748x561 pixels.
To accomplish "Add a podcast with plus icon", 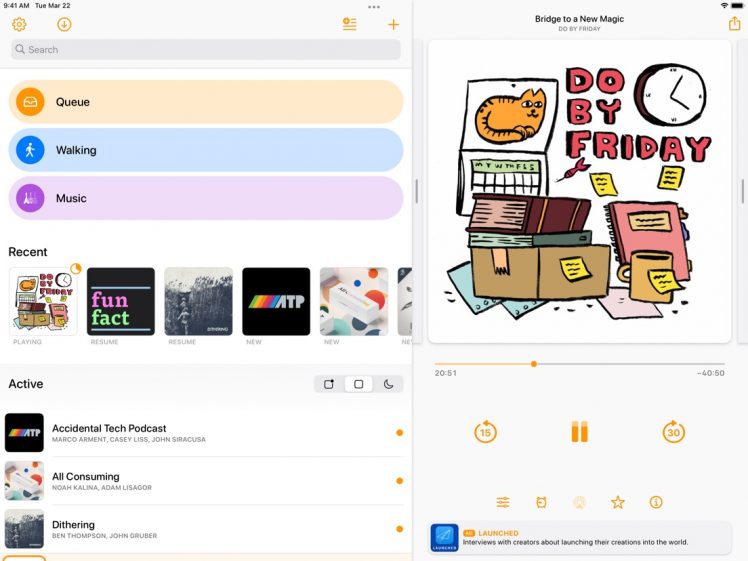I will click(393, 25).
